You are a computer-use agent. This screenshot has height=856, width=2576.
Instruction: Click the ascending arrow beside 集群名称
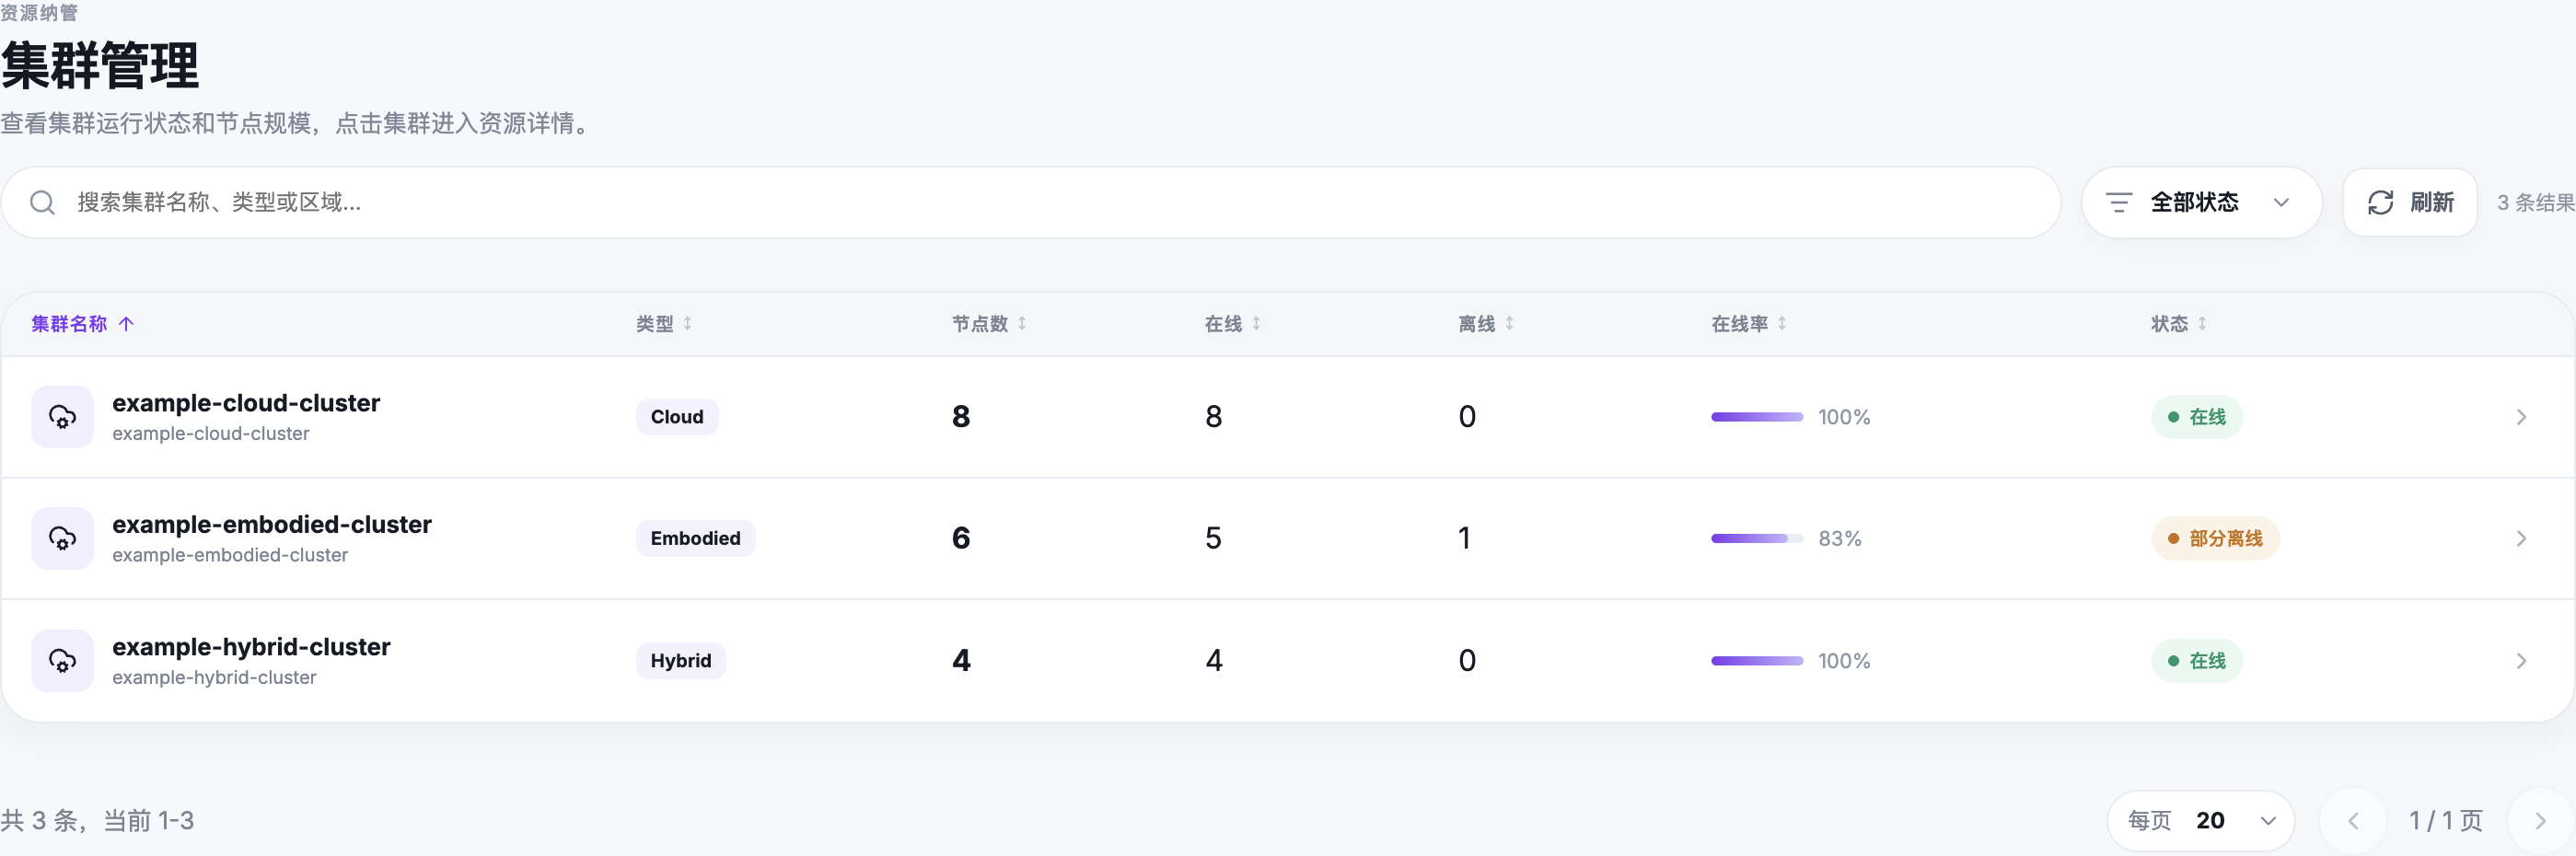point(126,324)
